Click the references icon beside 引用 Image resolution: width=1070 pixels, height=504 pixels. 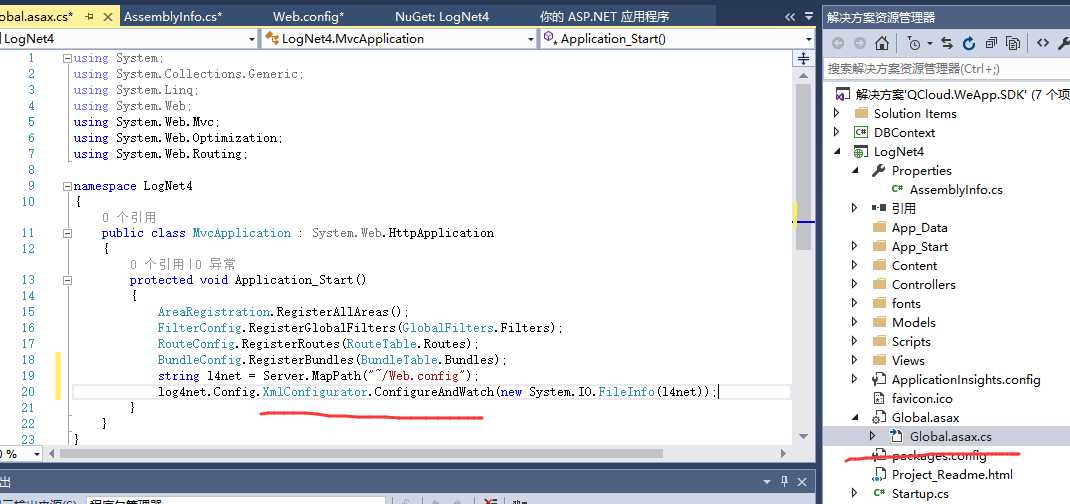[879, 208]
